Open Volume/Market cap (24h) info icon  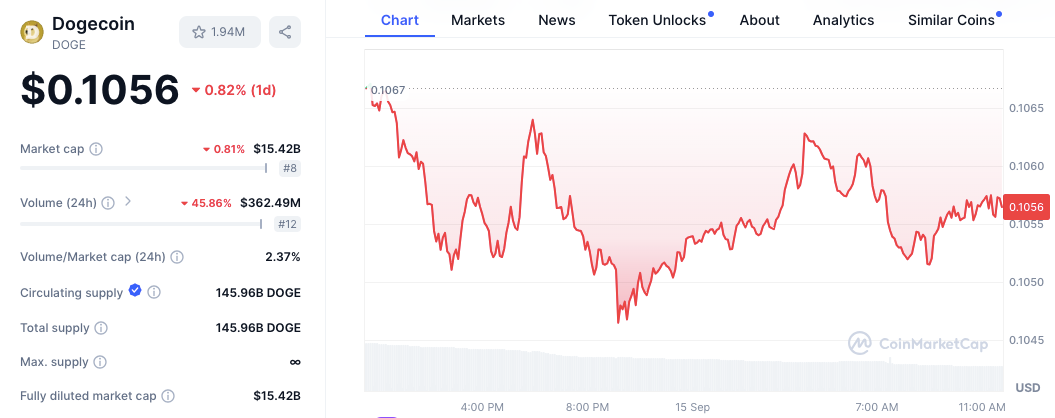point(177,256)
